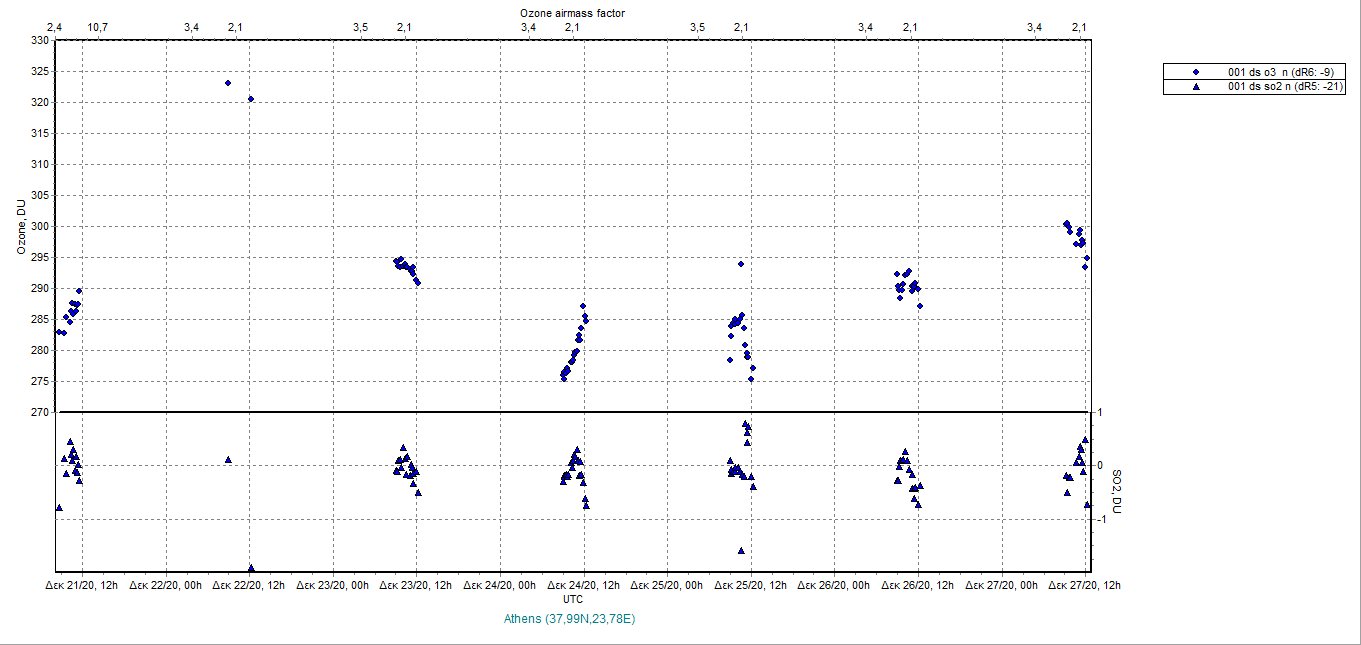Click the blue diamond marker in the legend
Viewport: 1361px width, 645px height.
pyautogui.click(x=1195, y=73)
